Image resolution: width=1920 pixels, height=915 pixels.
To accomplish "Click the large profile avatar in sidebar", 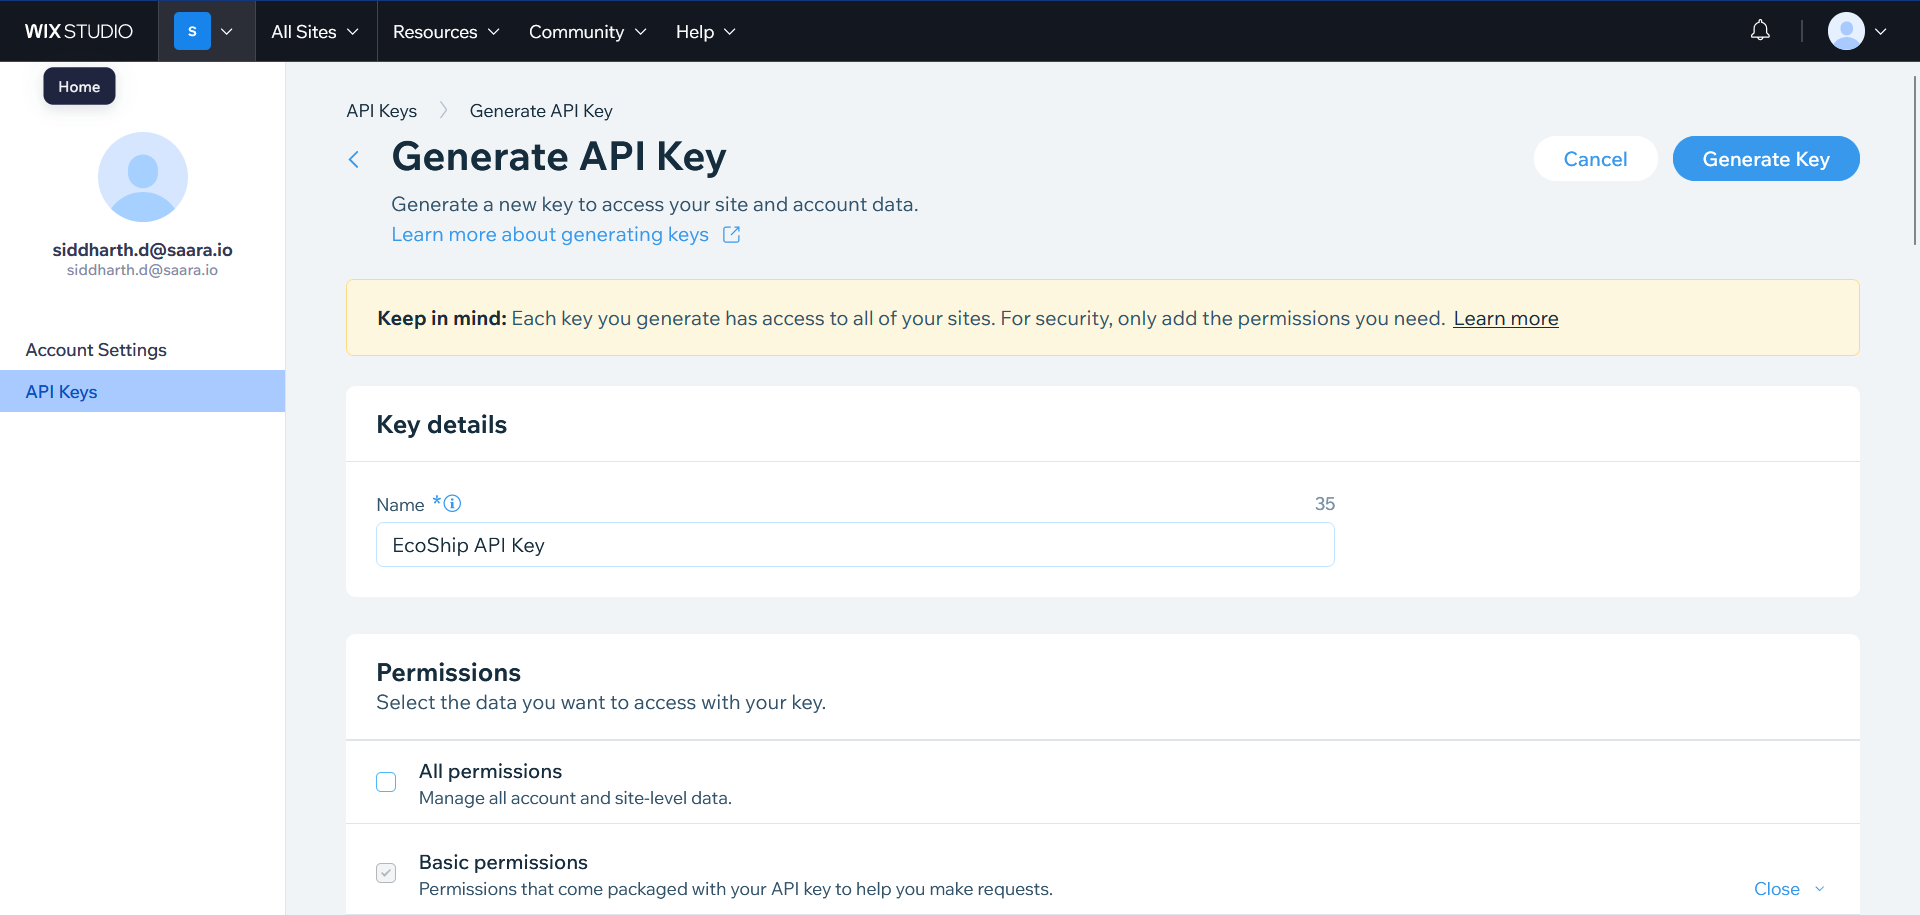I will (143, 177).
